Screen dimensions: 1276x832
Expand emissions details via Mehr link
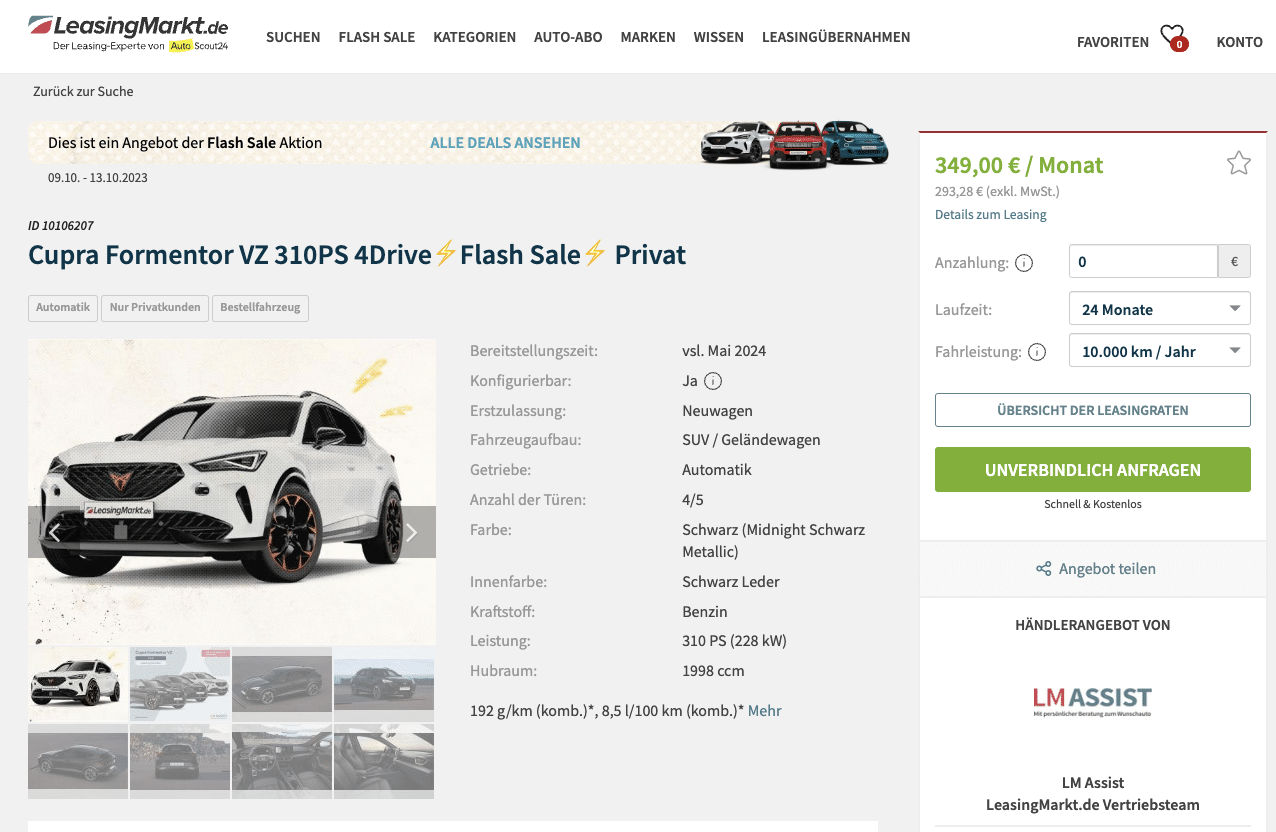(765, 711)
